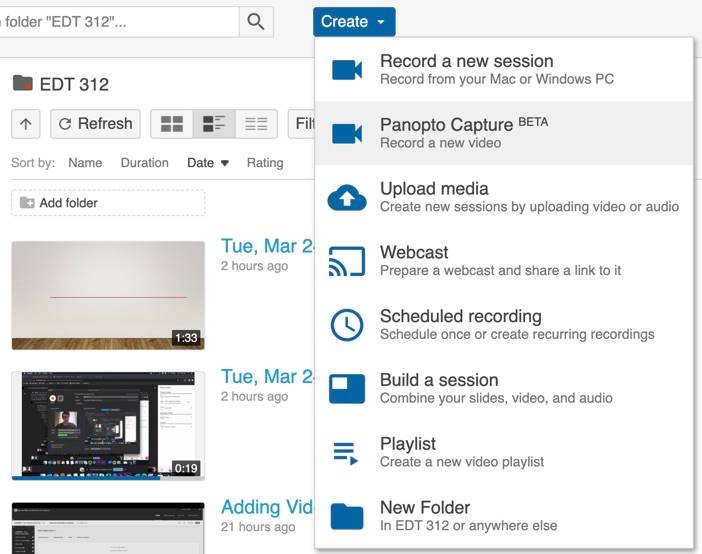Click the Panopto Capture camera icon

tap(346, 133)
